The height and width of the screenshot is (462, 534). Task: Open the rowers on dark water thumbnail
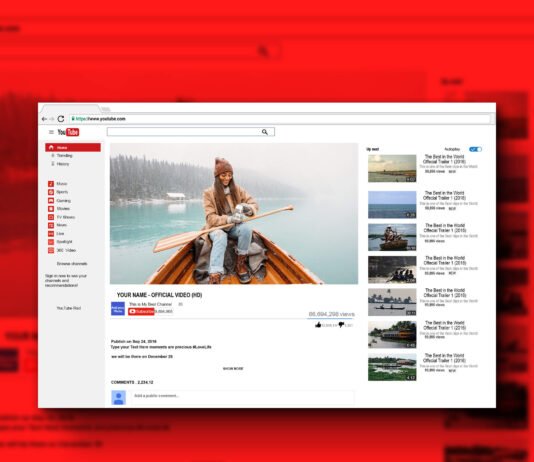click(x=392, y=270)
